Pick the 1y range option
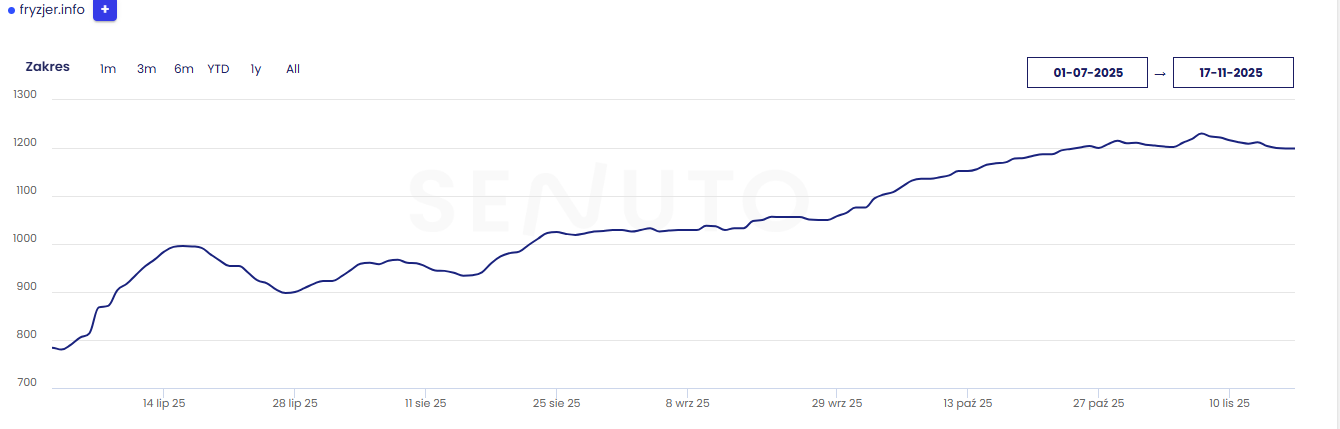The width and height of the screenshot is (1340, 429). coord(256,69)
